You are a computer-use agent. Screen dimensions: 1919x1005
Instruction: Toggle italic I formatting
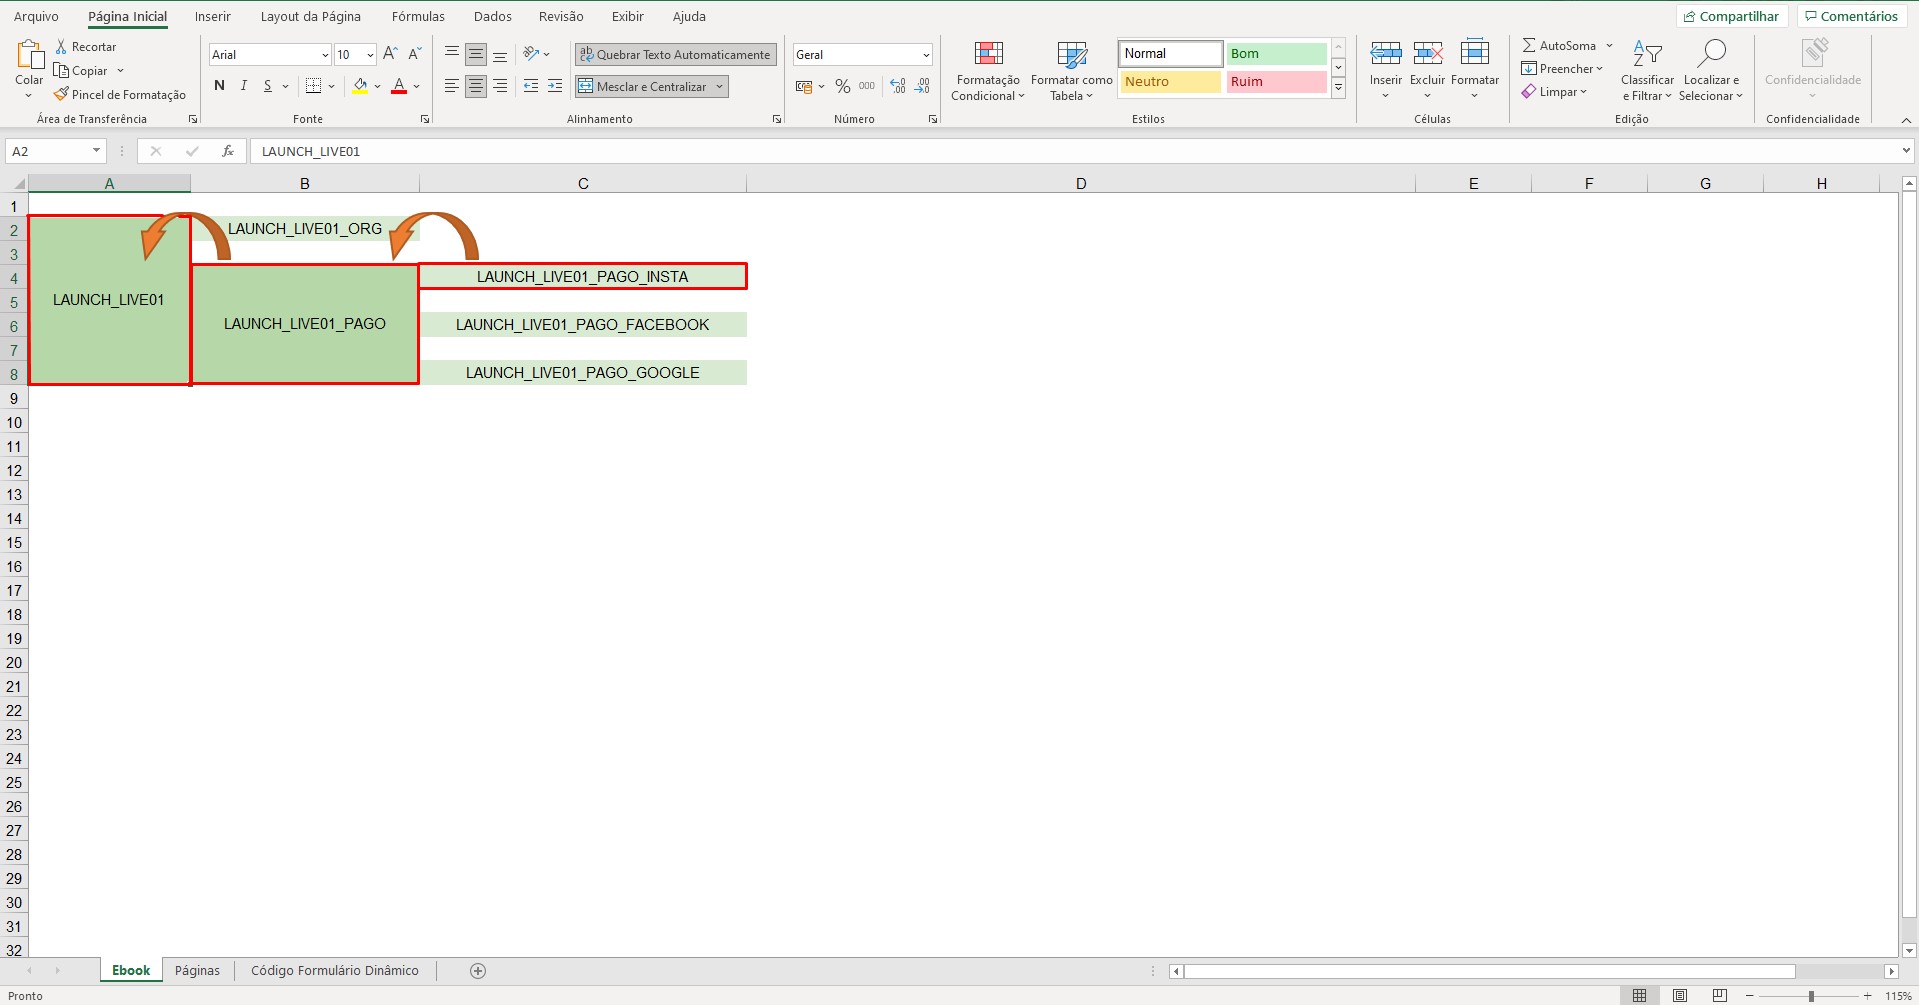(x=244, y=86)
